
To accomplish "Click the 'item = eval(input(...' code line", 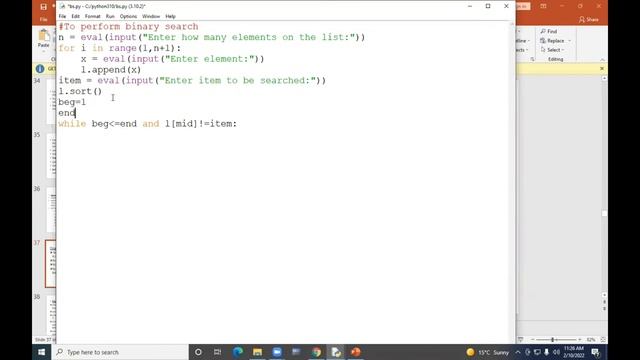I will 192,80.
